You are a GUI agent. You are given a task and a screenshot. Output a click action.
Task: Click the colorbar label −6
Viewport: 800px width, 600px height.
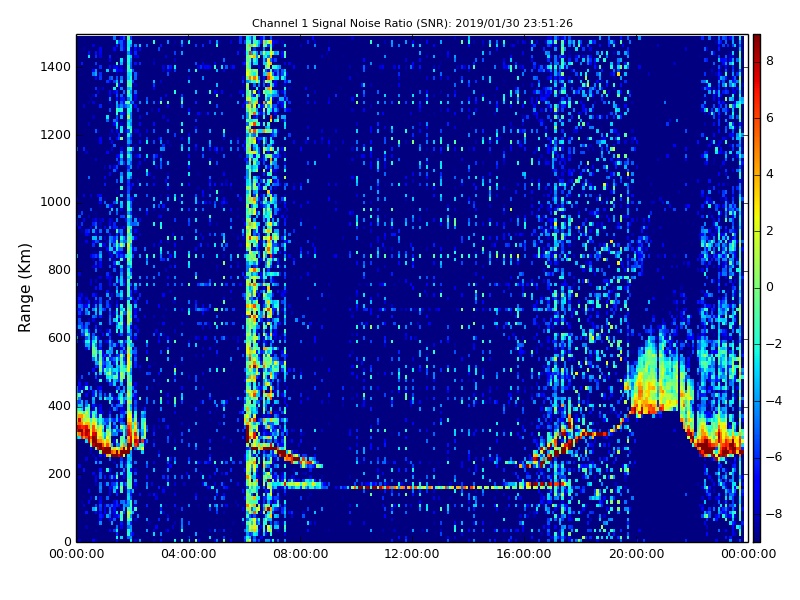tap(774, 457)
